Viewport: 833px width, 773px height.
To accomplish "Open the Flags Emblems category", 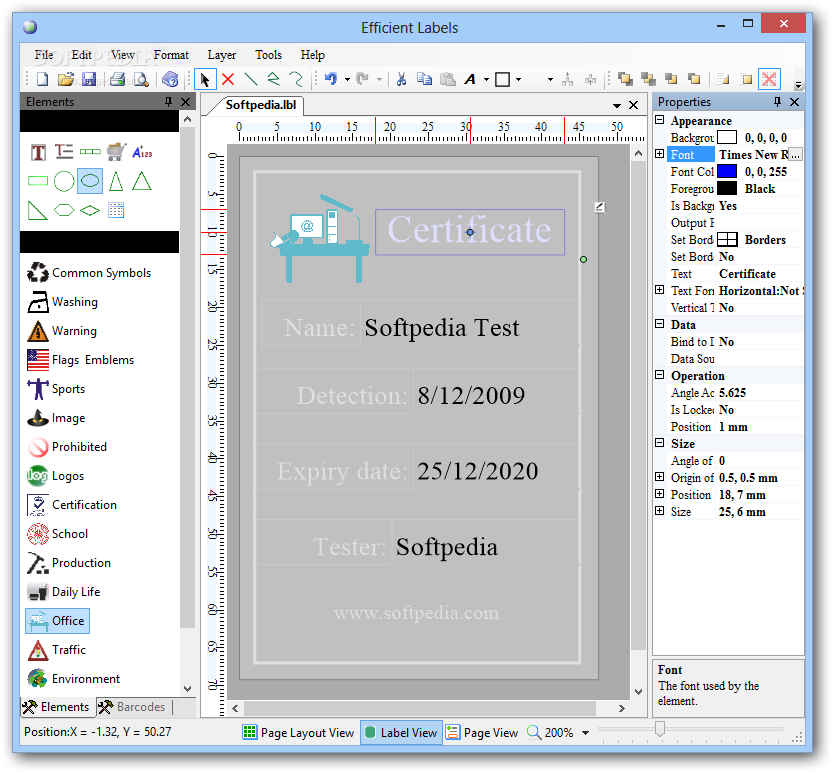I will (81, 360).
